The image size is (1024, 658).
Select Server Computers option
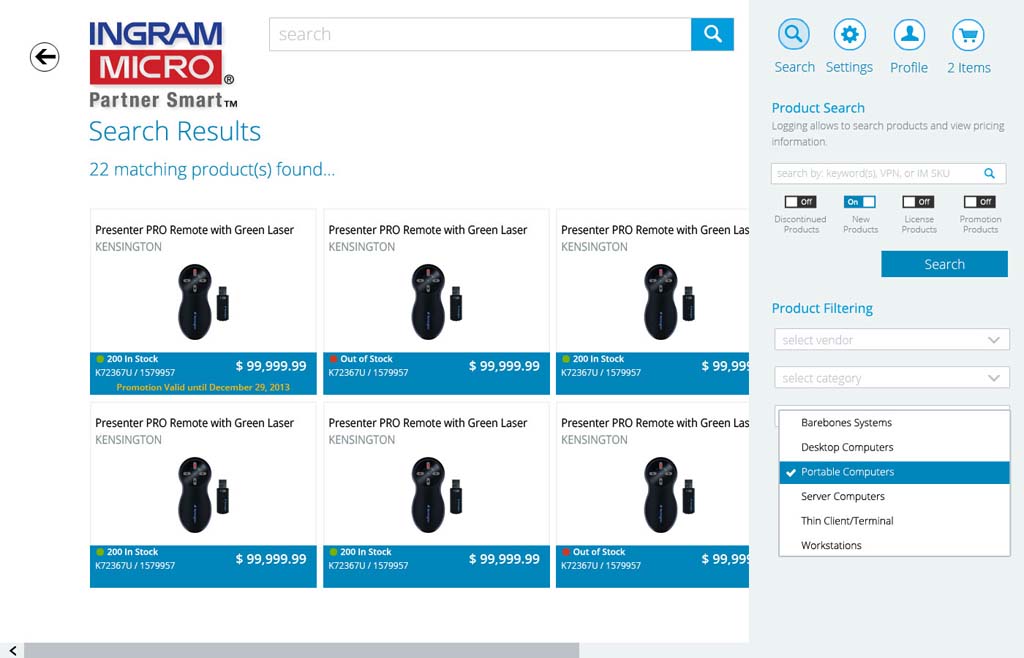point(843,496)
